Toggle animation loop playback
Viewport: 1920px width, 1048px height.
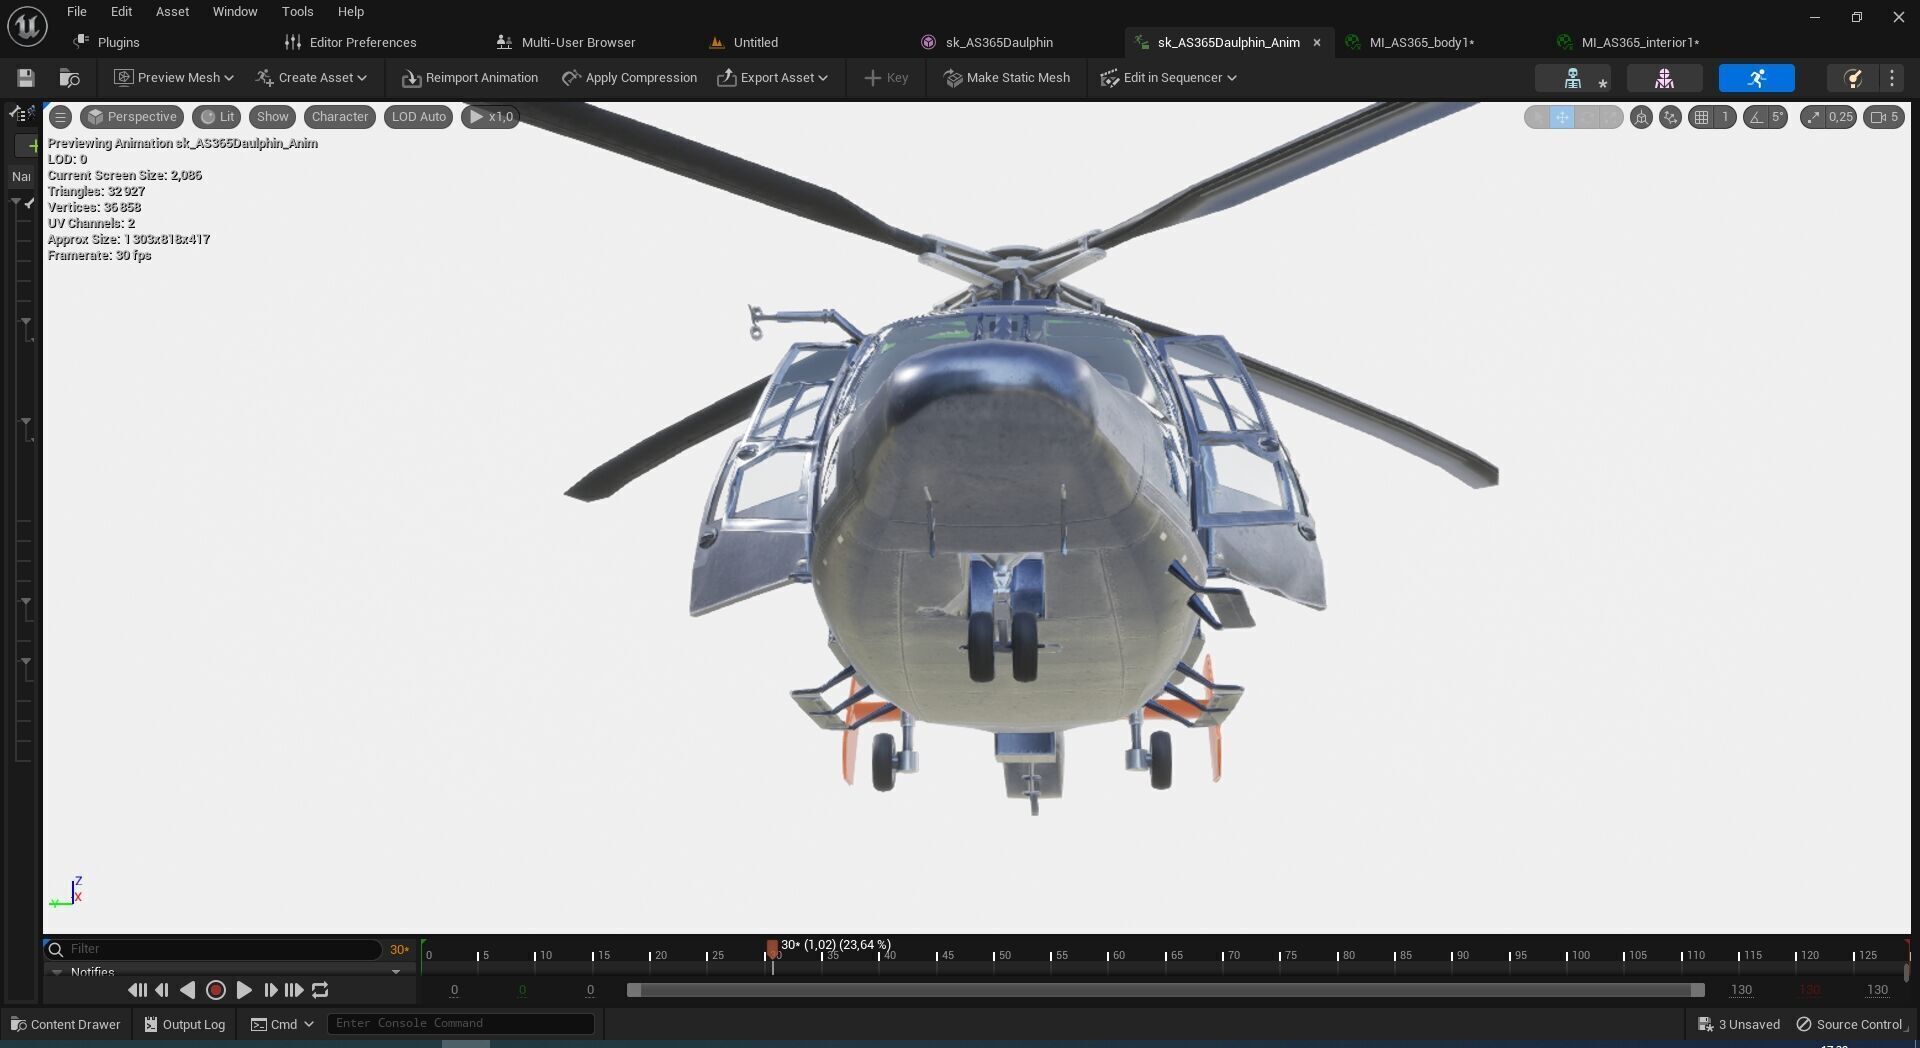point(320,990)
